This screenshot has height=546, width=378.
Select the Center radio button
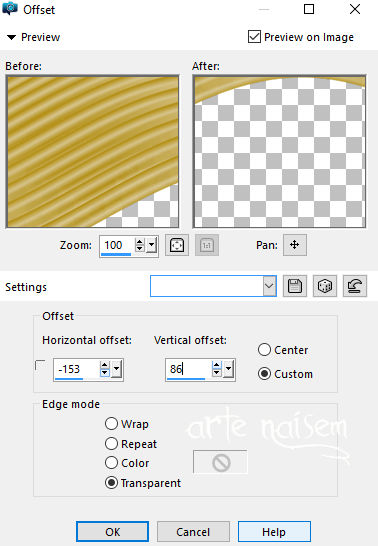coord(265,350)
